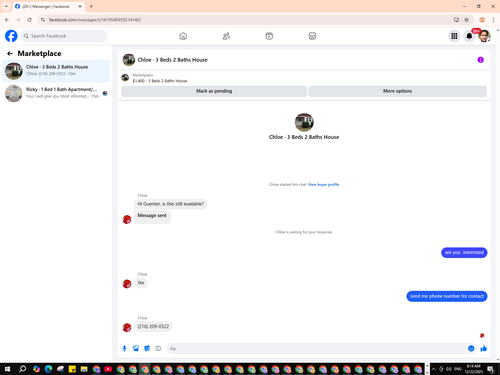
Task: Open the Video icon in top navigation
Action: tap(269, 36)
